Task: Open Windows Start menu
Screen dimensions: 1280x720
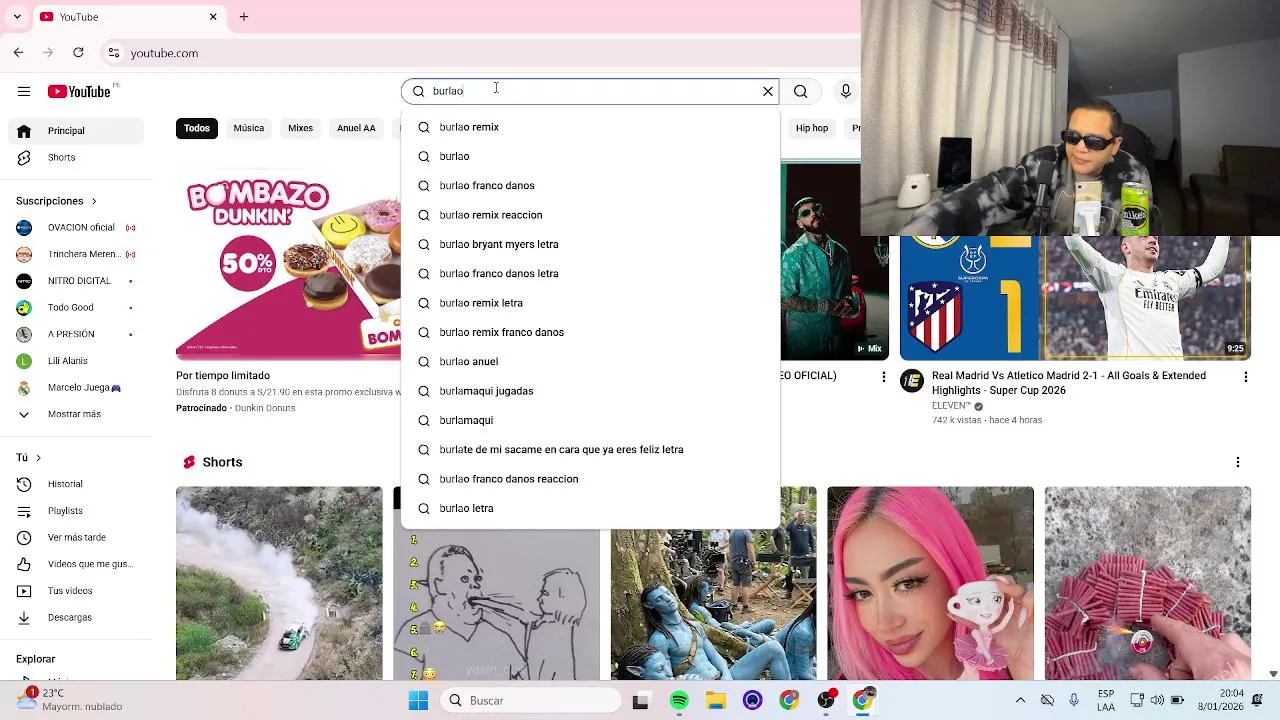Action: pyautogui.click(x=418, y=701)
